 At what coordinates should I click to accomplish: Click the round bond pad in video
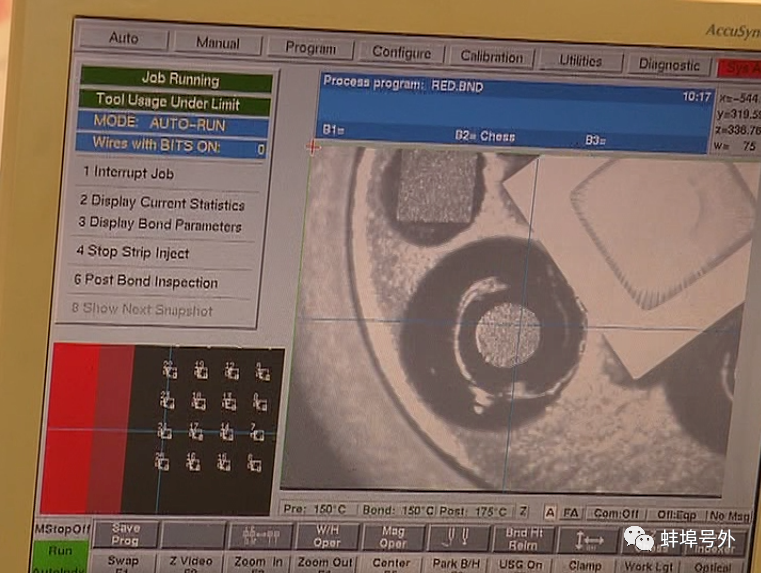507,335
